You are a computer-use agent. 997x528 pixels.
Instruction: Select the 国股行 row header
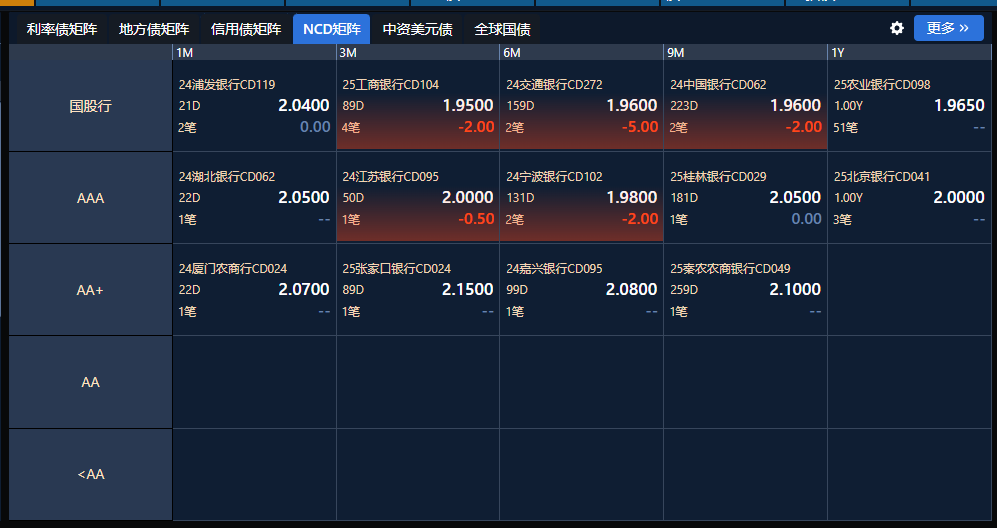click(x=90, y=106)
